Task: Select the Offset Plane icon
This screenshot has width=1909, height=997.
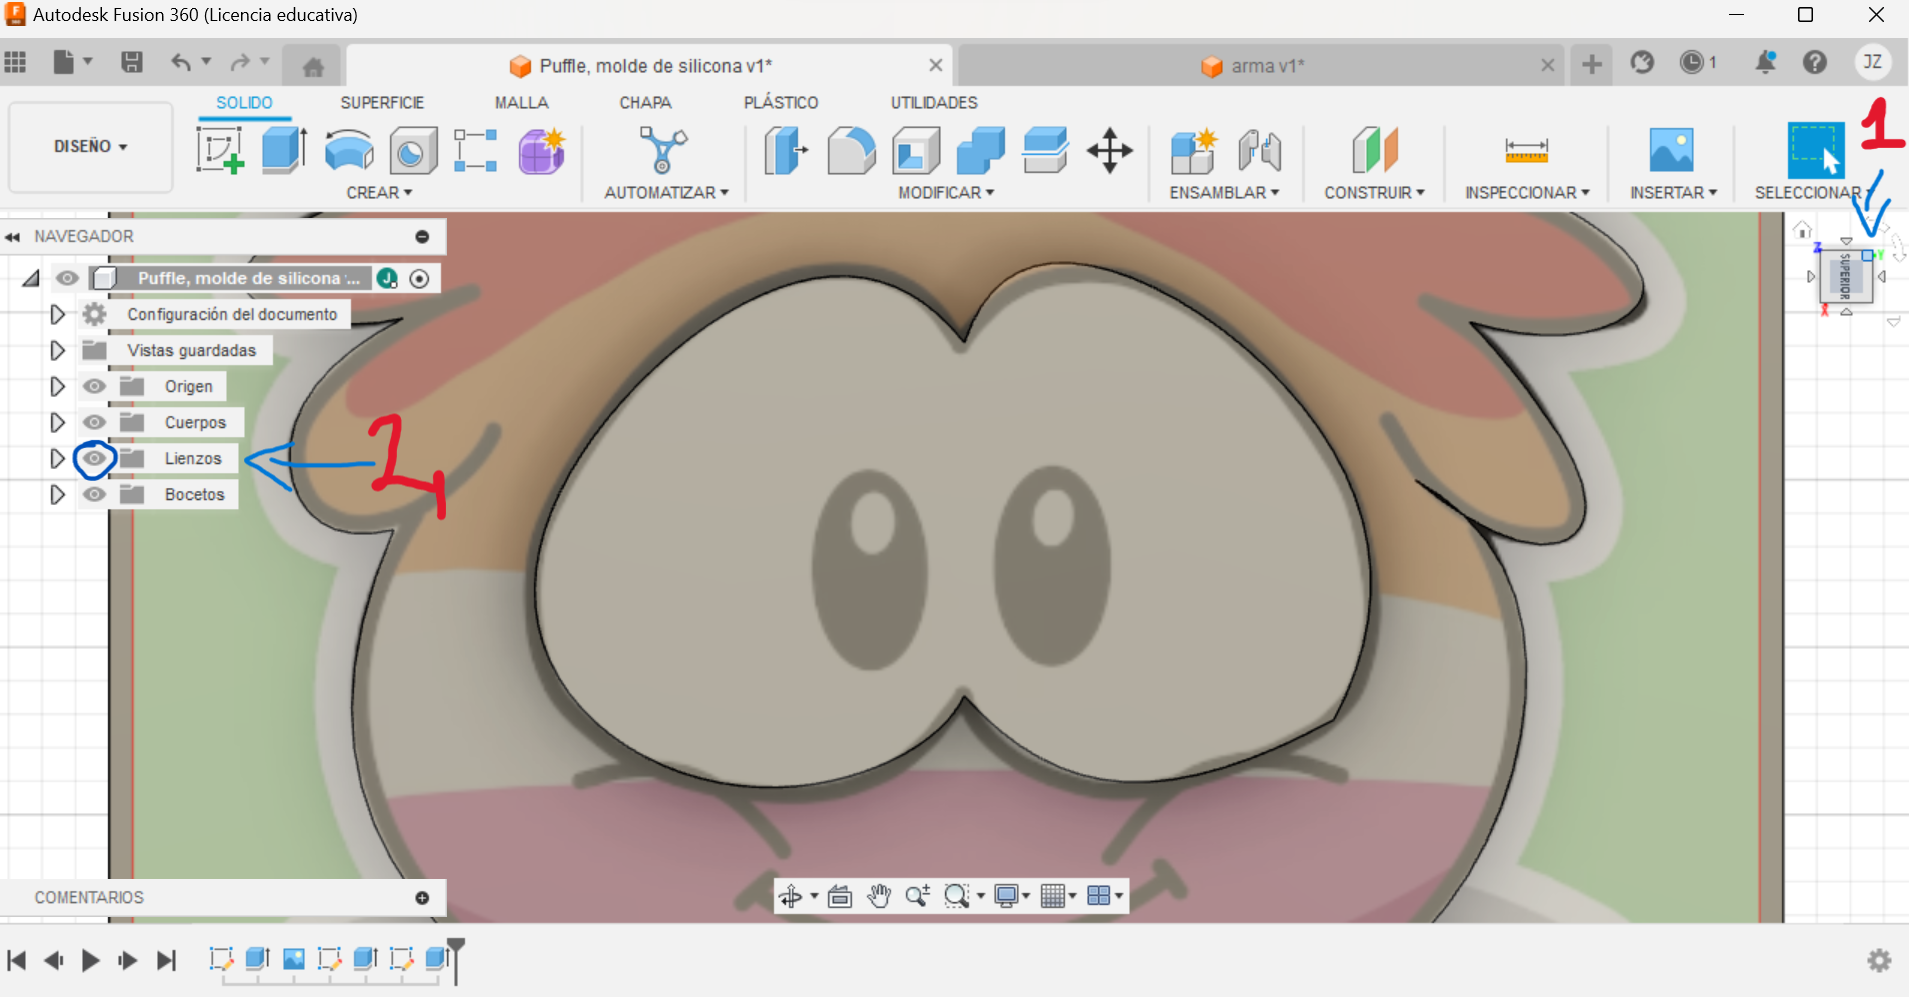Action: [x=1374, y=151]
